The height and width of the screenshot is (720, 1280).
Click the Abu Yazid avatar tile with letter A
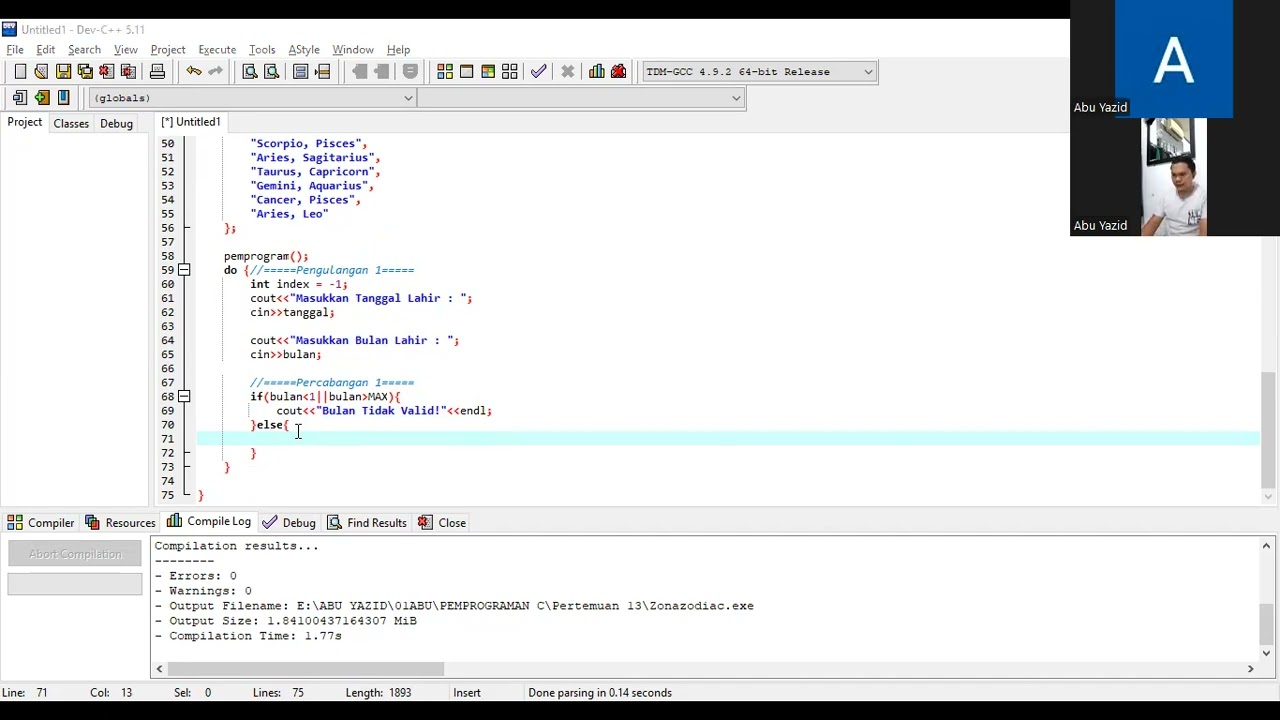coord(1174,59)
